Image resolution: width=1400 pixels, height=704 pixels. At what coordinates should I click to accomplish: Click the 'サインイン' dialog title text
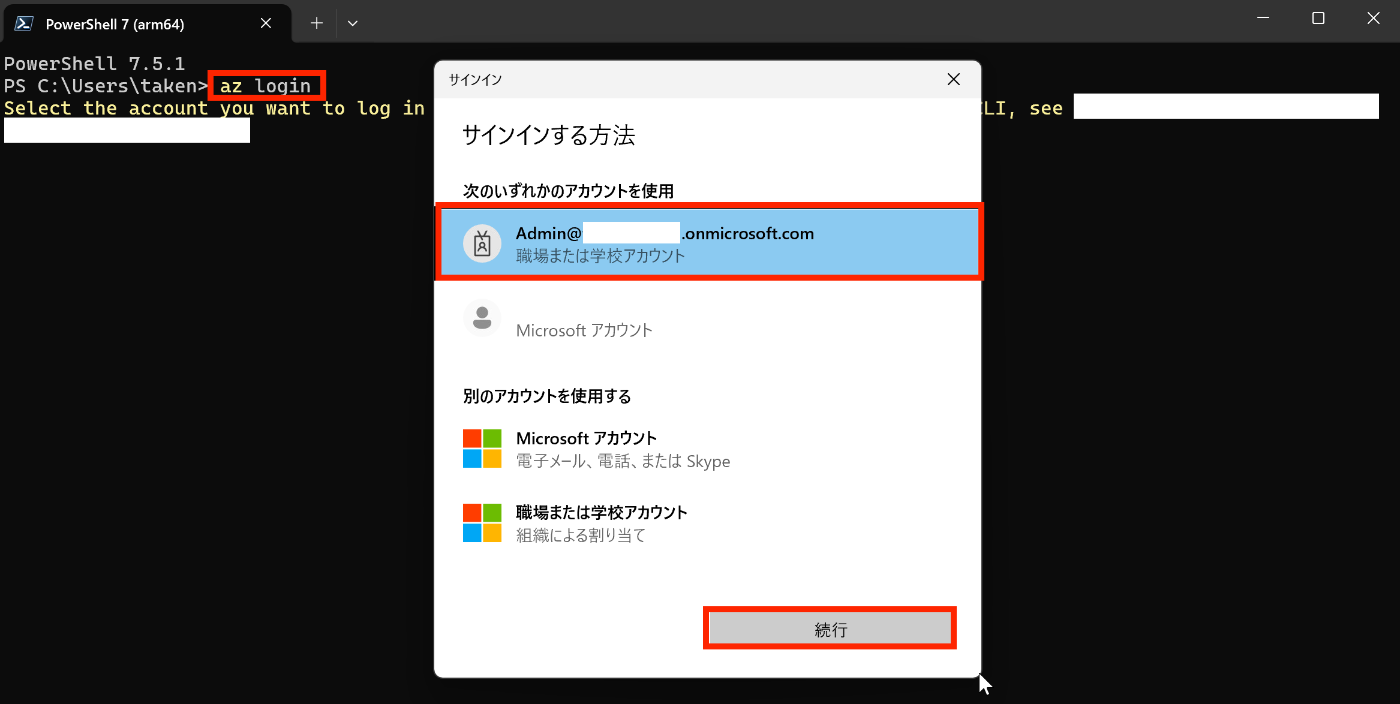pos(475,79)
